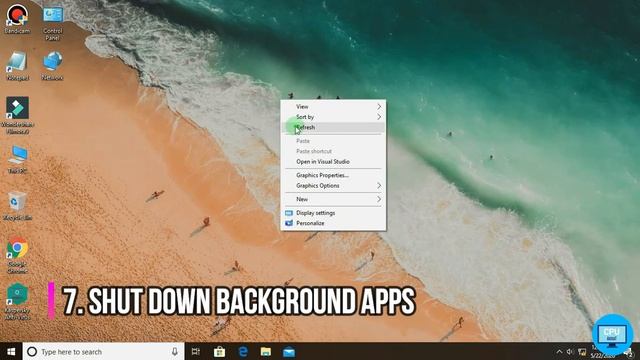Screen dimensions: 640x360
Task: Select the Notepad desktop shortcut
Action: [17, 66]
